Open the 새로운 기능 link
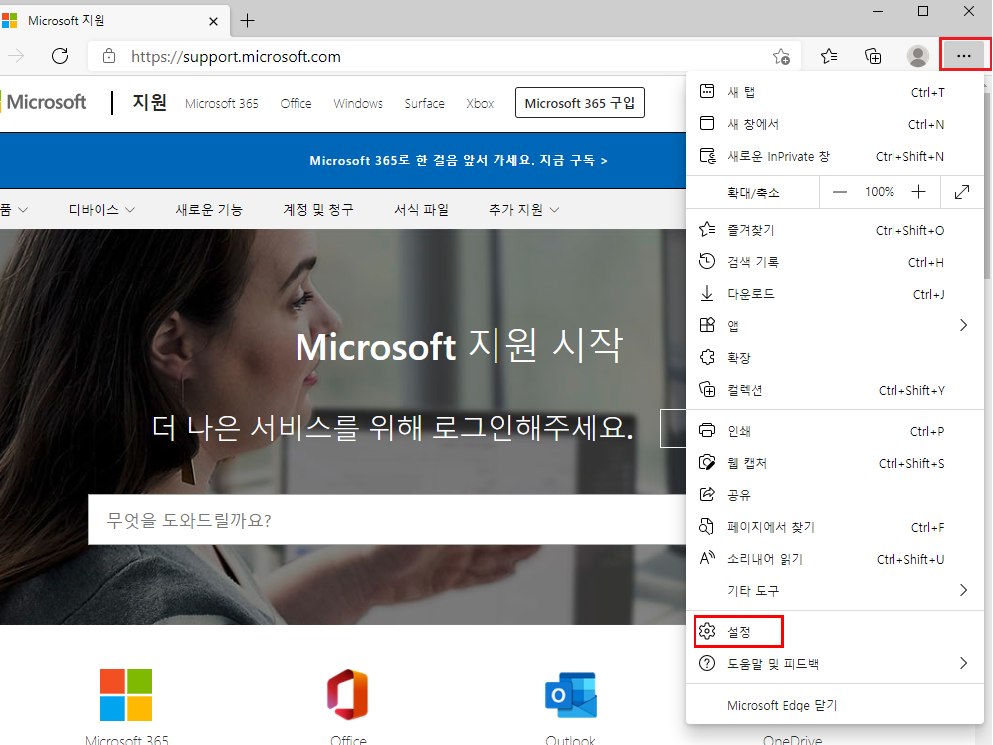The width and height of the screenshot is (993, 745). (x=209, y=210)
